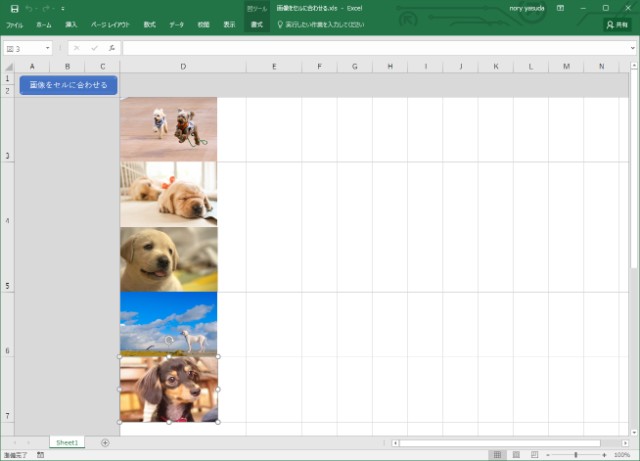The image size is (640, 461).
Task: Open the 挿入 ribbon tab
Action: point(70,24)
